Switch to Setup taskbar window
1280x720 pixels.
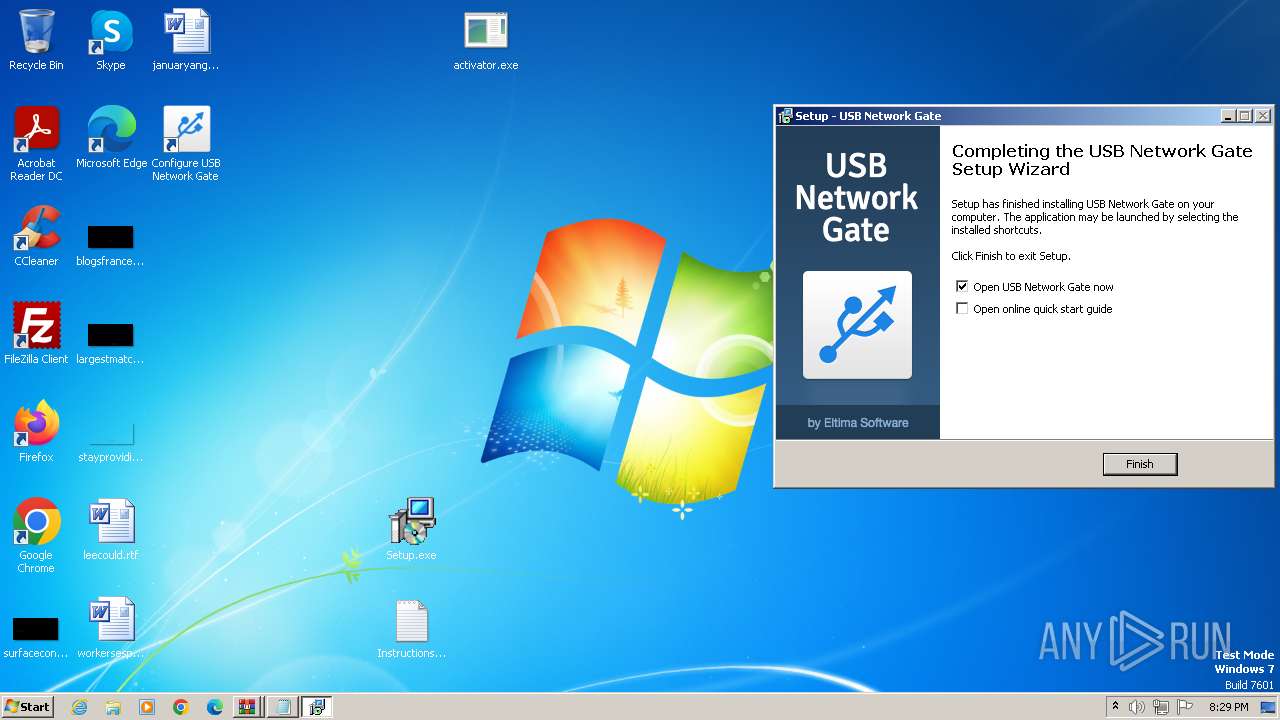coord(317,707)
